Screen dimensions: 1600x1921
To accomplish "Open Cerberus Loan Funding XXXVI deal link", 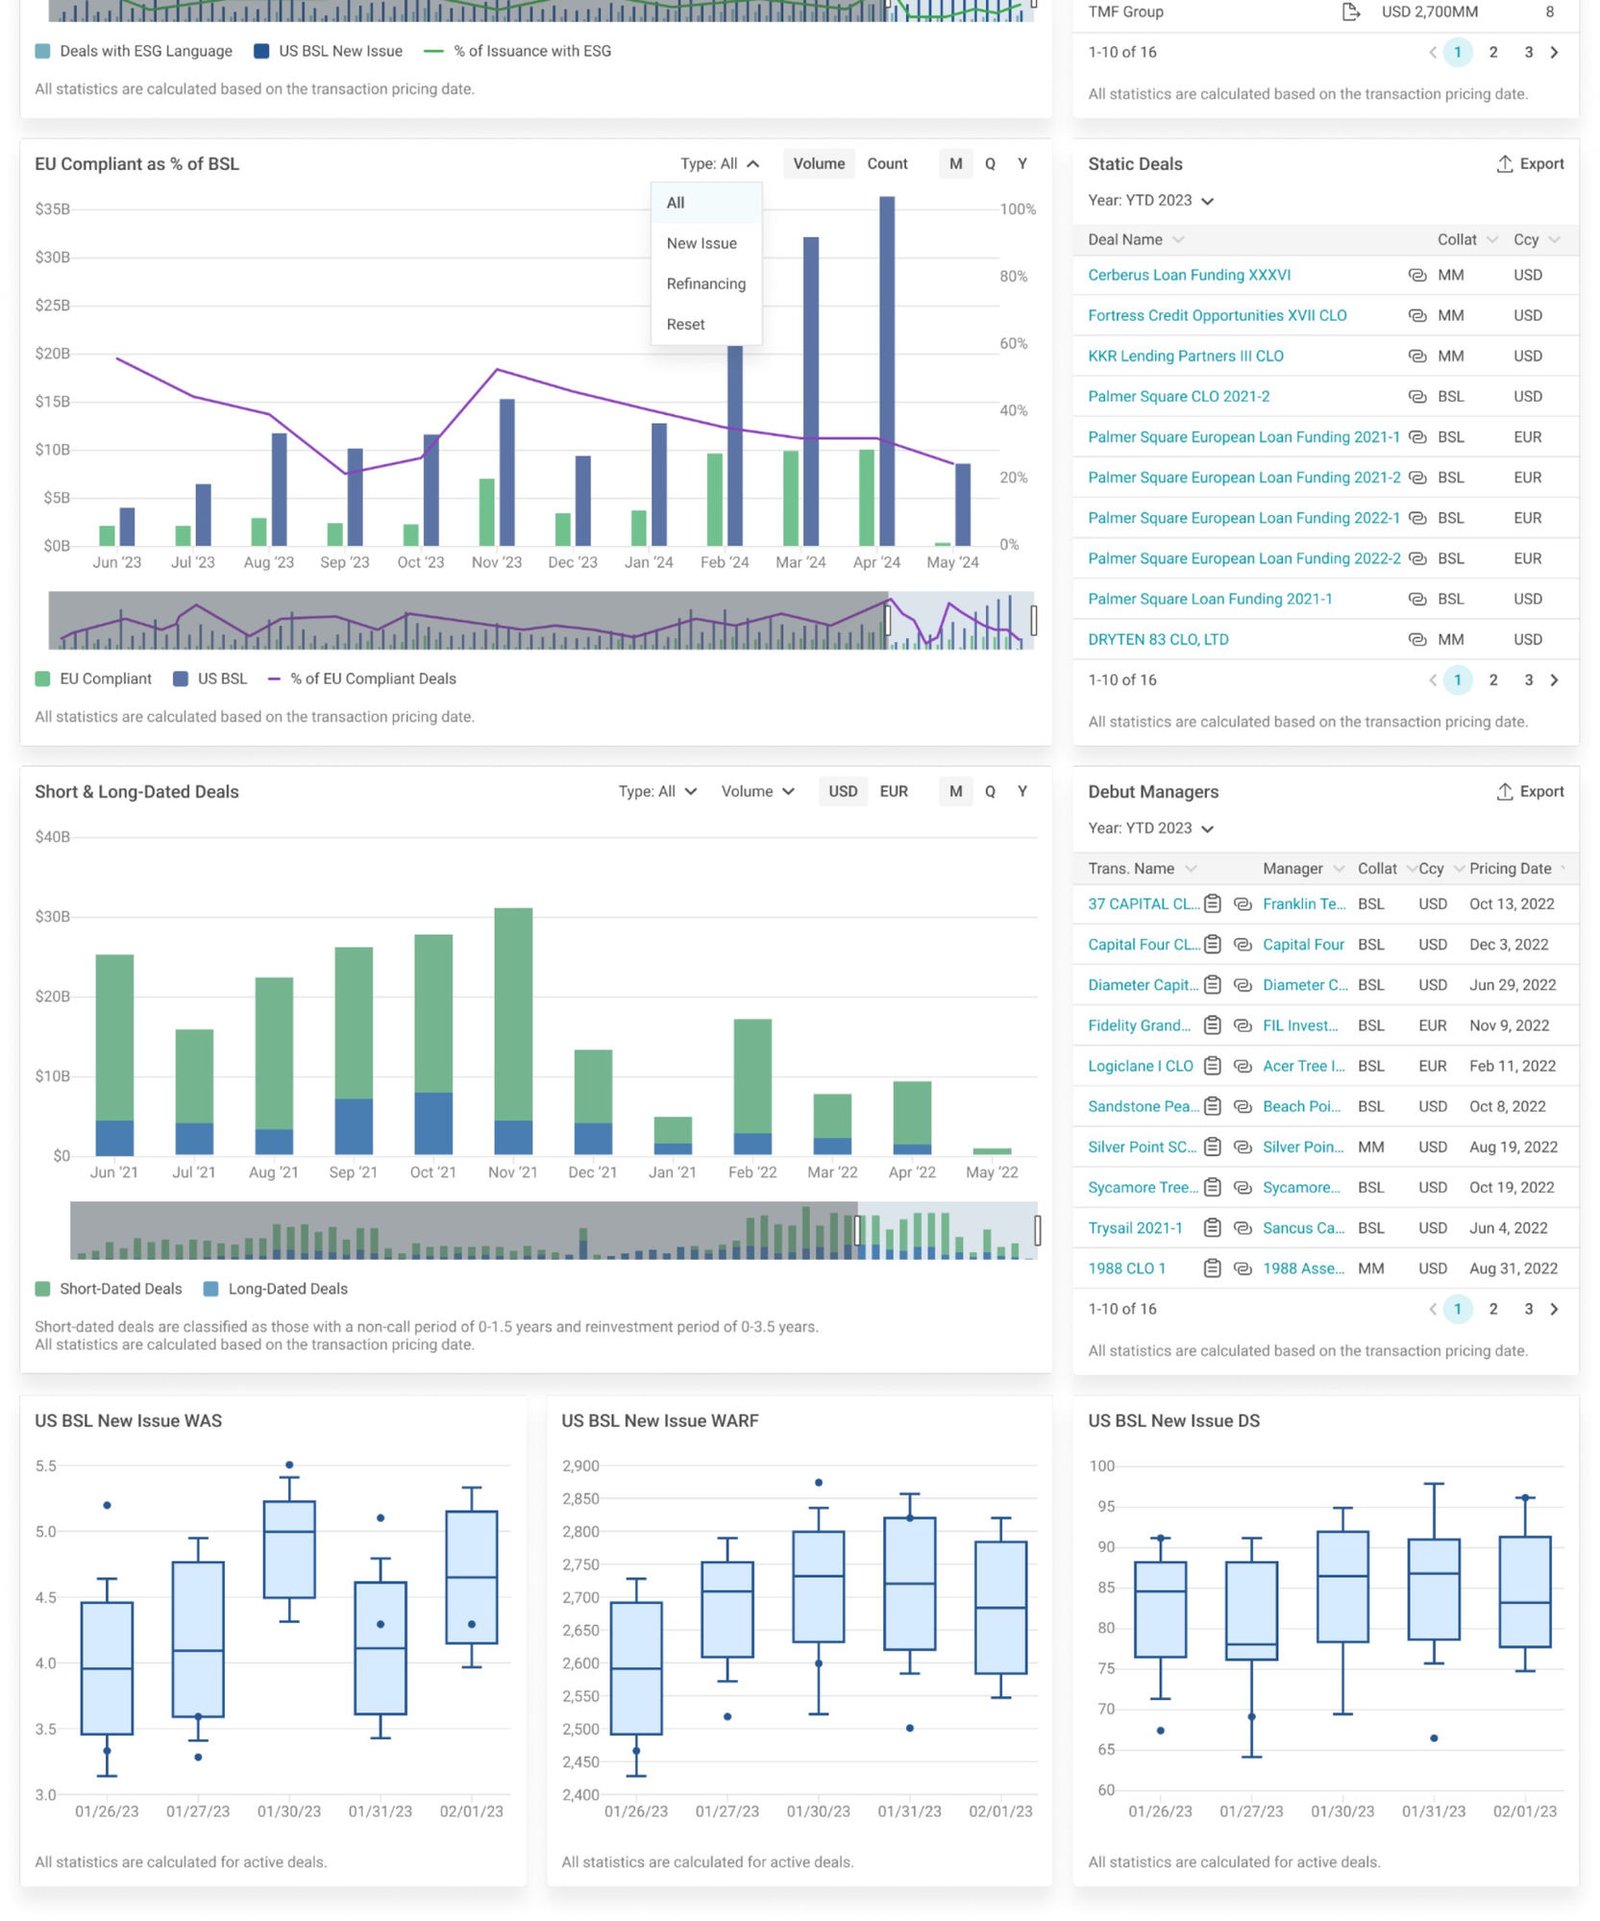I will tap(1189, 275).
